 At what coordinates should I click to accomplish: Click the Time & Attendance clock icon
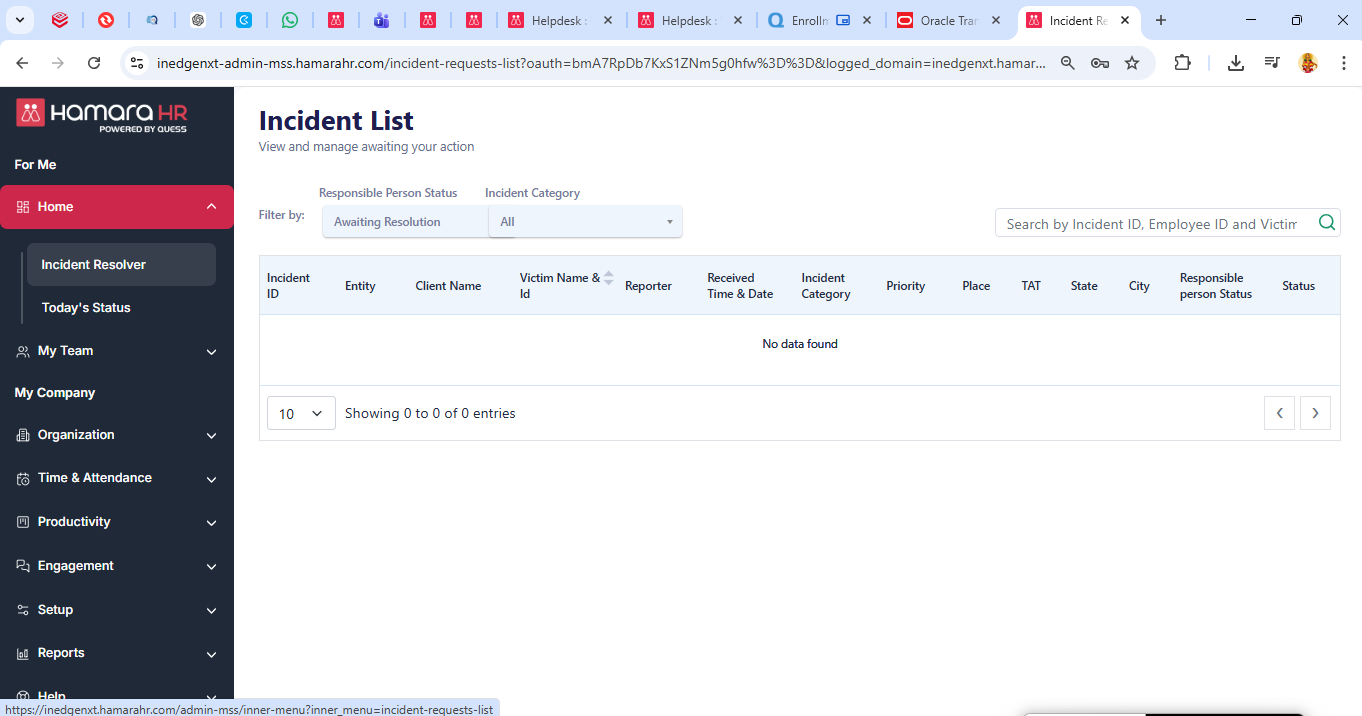pos(23,479)
